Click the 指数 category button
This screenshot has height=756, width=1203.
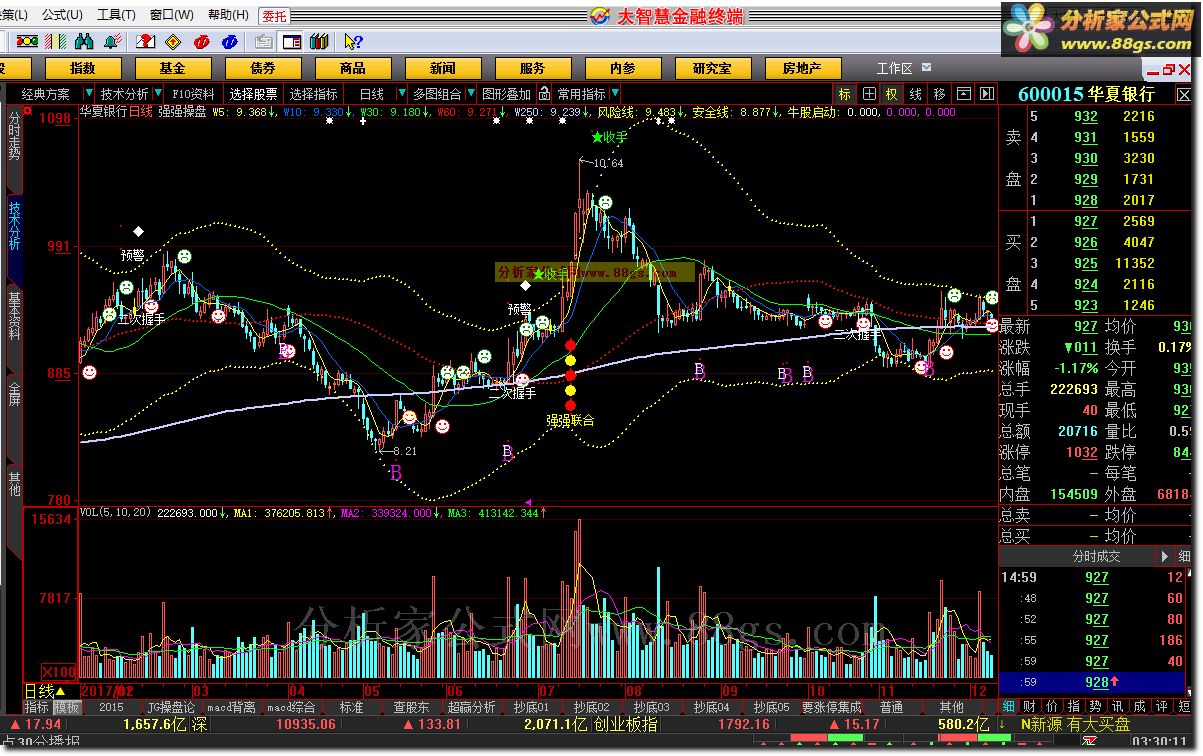[83, 68]
